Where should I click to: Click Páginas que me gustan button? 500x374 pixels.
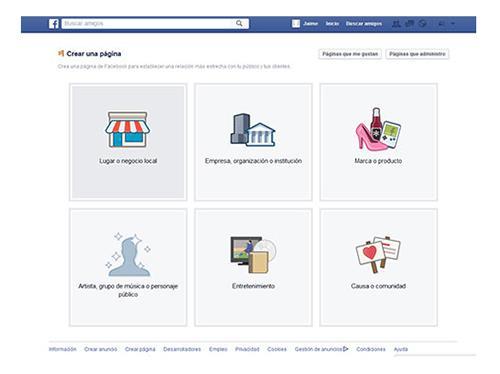coord(350,54)
